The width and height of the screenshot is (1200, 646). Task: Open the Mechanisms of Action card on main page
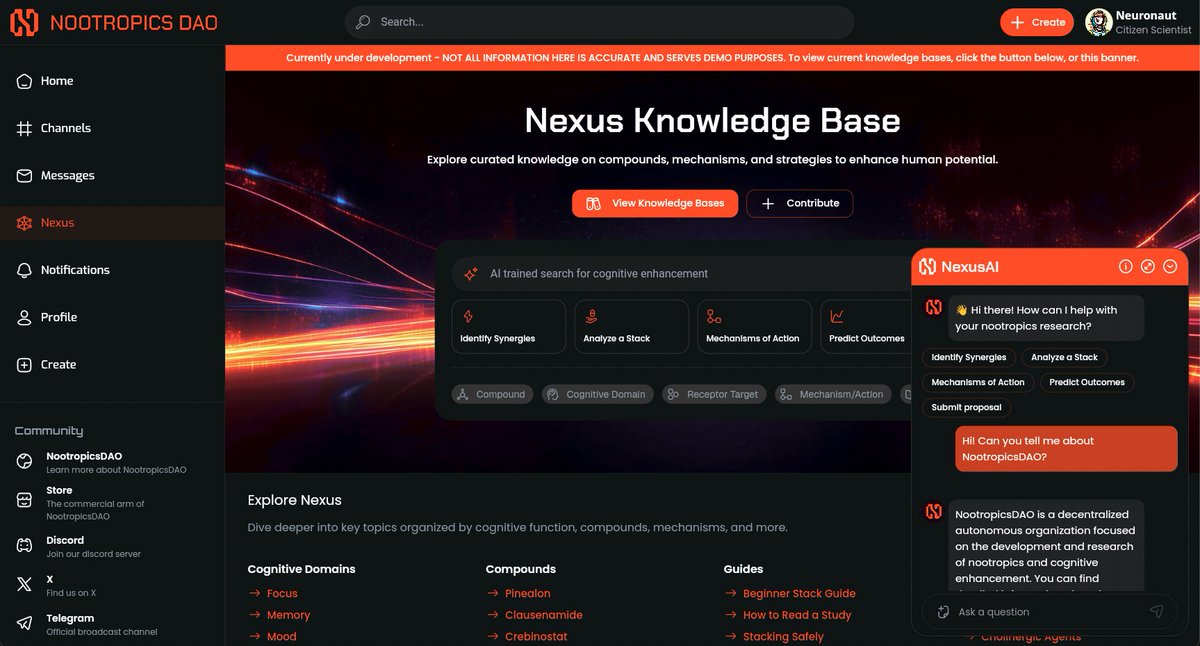pos(754,327)
